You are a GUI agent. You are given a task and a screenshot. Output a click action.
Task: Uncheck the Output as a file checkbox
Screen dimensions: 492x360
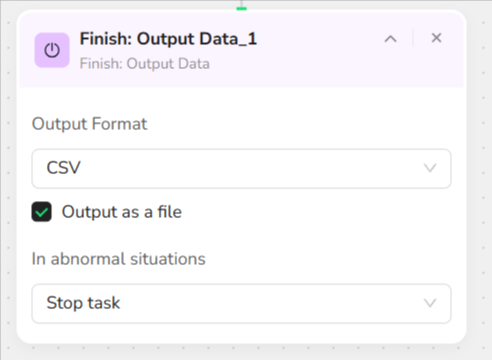[x=42, y=212]
